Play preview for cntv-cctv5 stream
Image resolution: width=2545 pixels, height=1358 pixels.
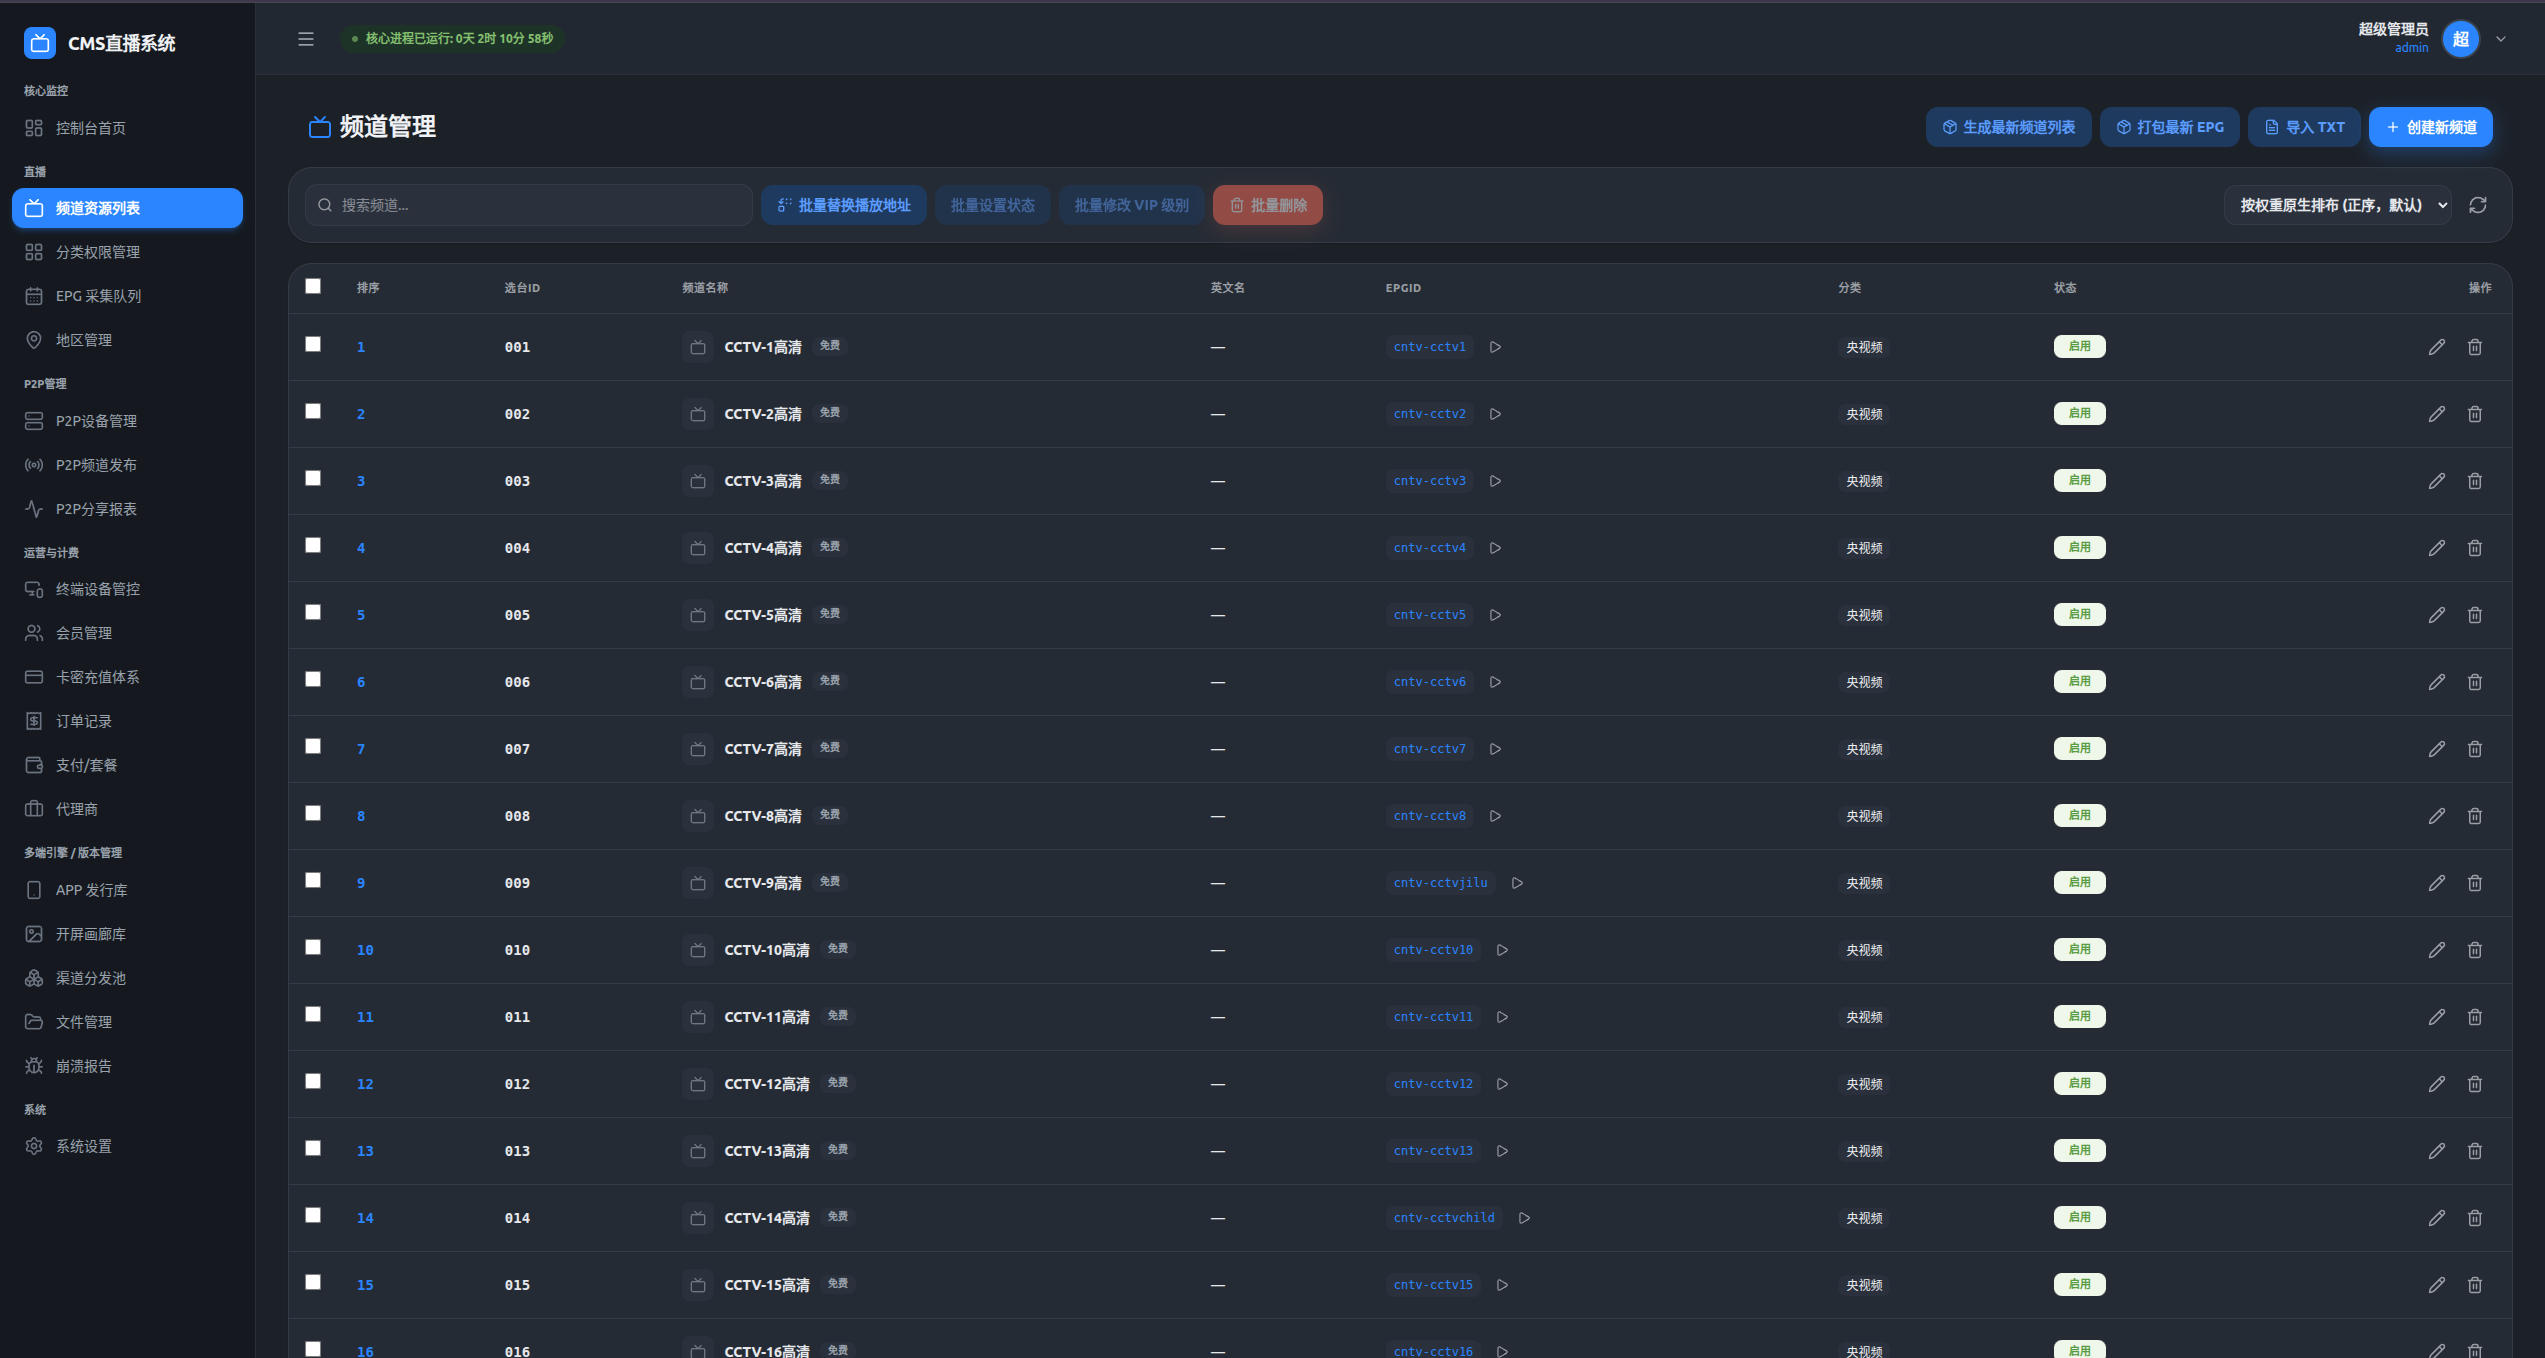[1495, 615]
